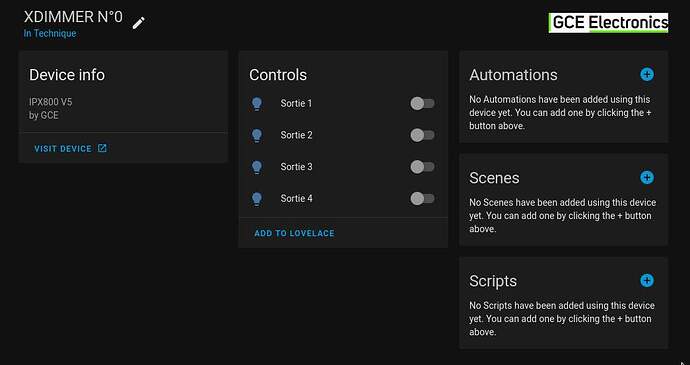Click the Device info heading
Viewport: 690px width, 365px height.
(x=67, y=75)
